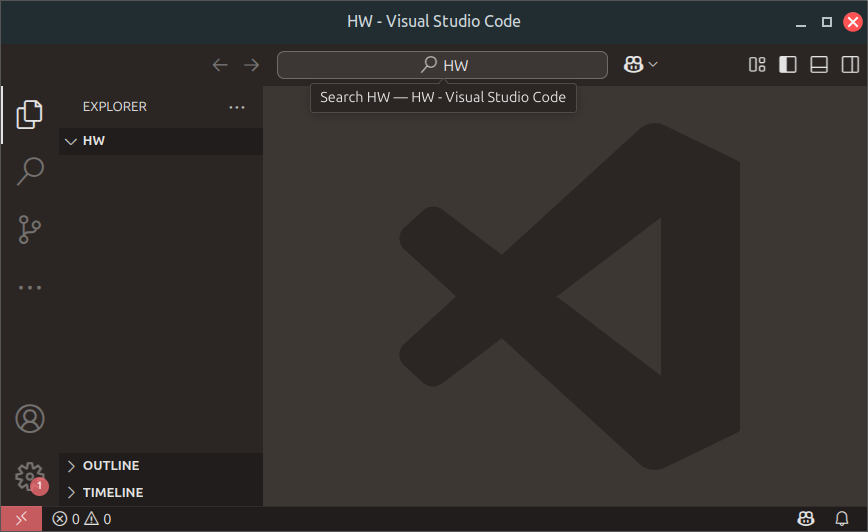Show errors count in status bar
Viewport: 868px width, 532px height.
(x=66, y=519)
